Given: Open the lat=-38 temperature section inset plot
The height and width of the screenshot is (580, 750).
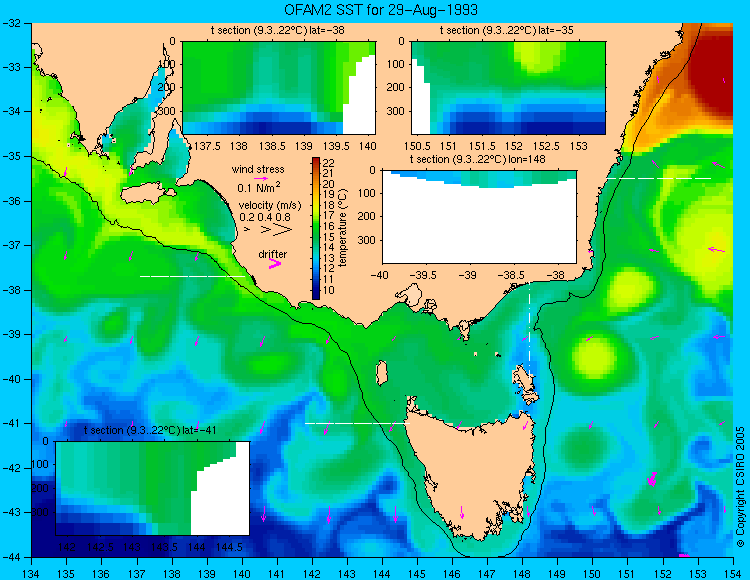Looking at the screenshot, I should [279, 88].
